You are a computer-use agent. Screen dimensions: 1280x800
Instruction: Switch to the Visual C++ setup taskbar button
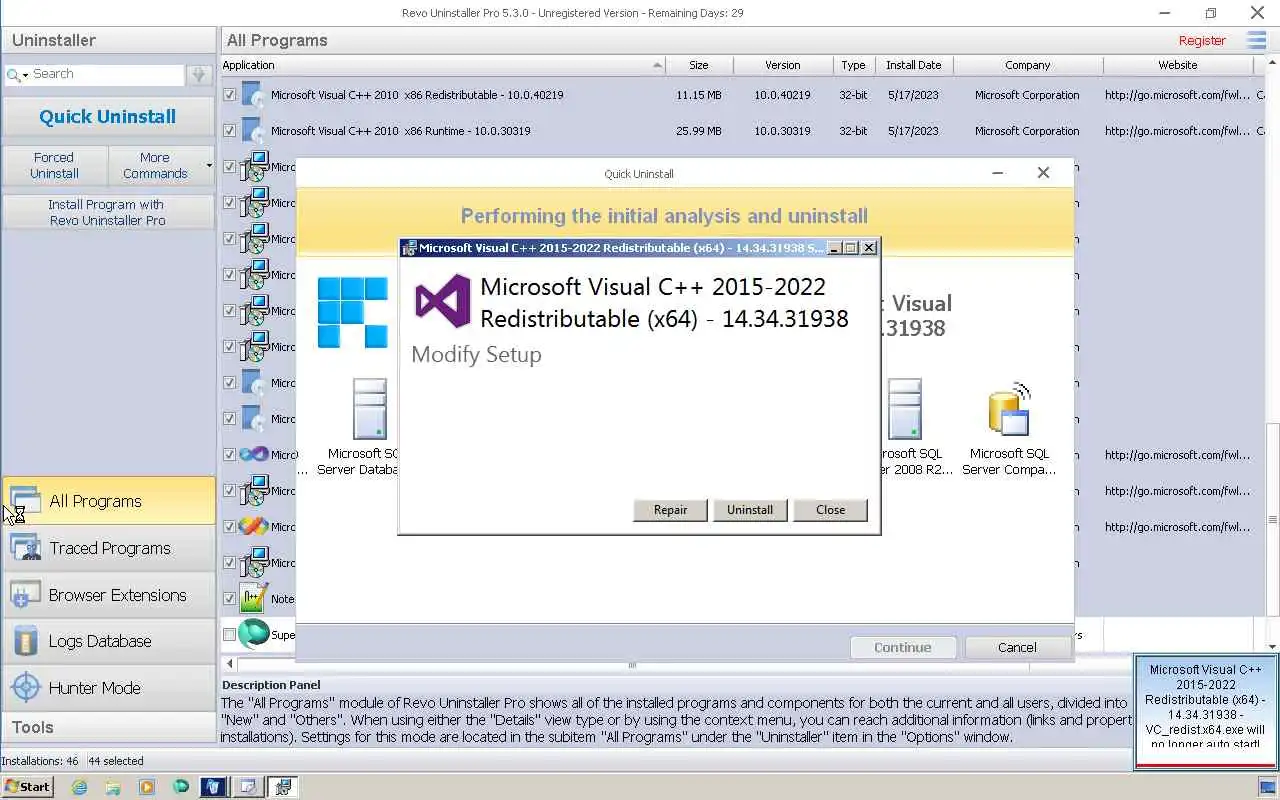coord(282,787)
